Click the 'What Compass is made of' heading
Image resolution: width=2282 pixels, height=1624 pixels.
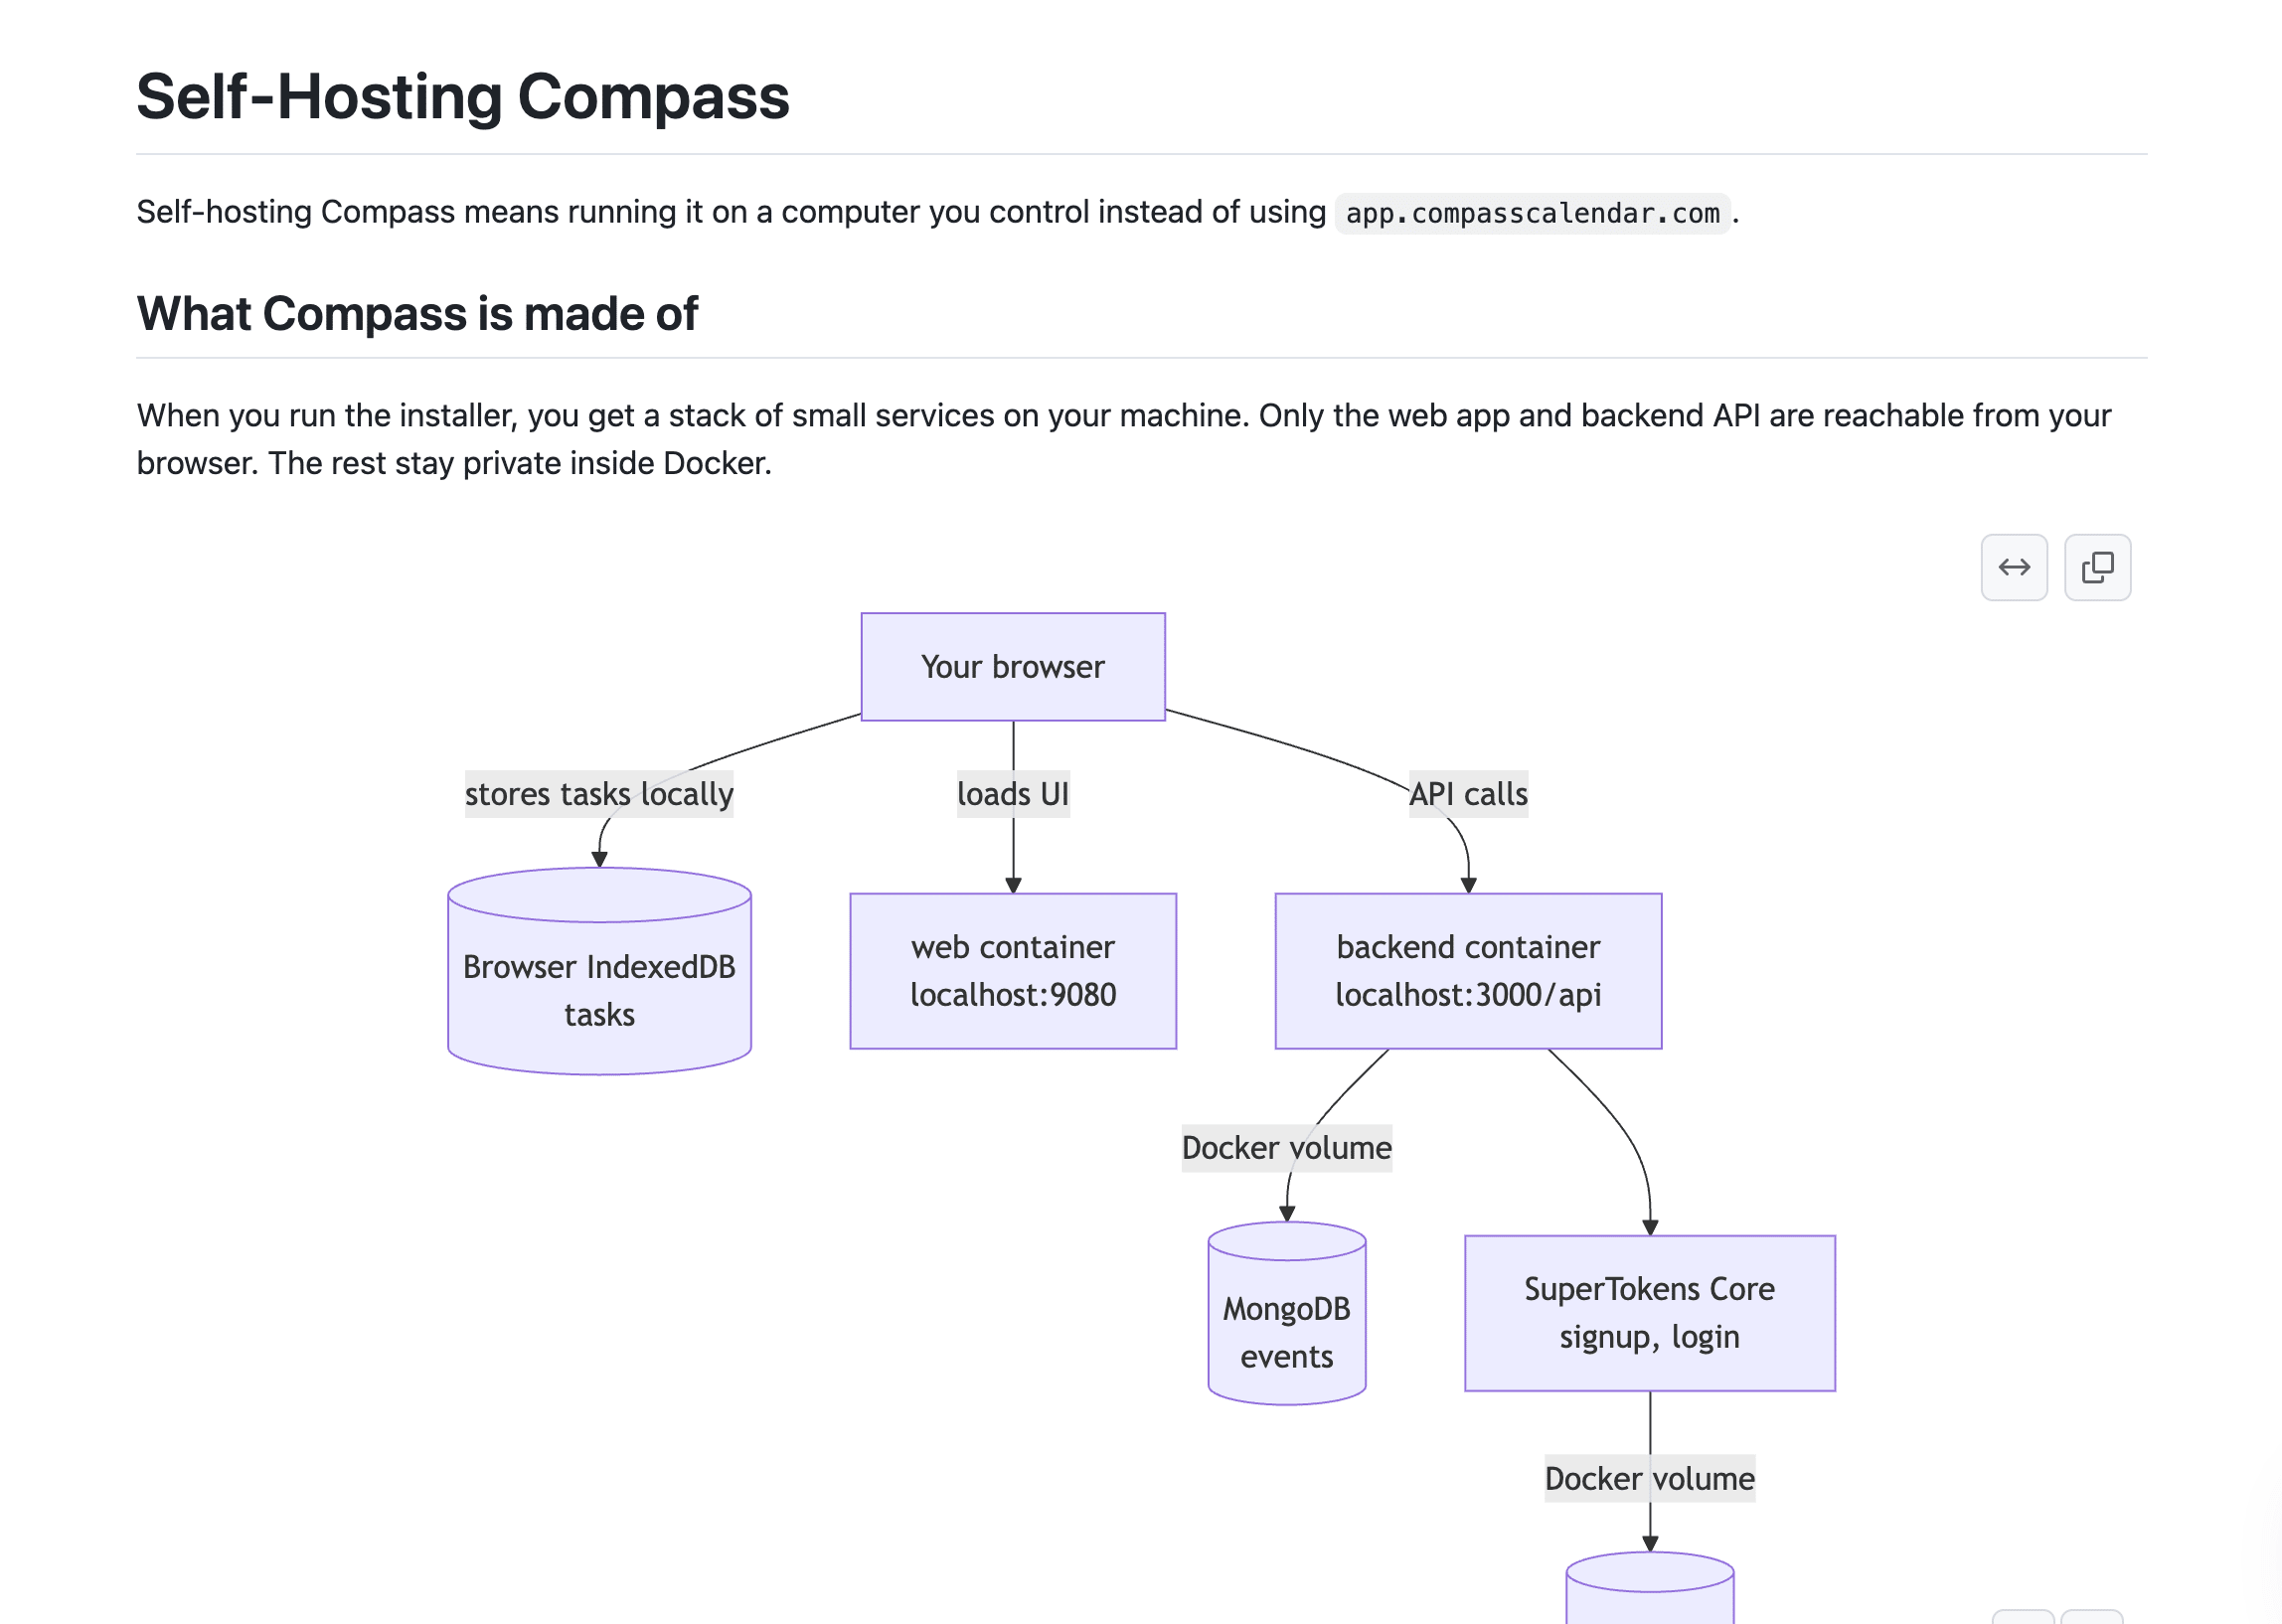pos(417,314)
